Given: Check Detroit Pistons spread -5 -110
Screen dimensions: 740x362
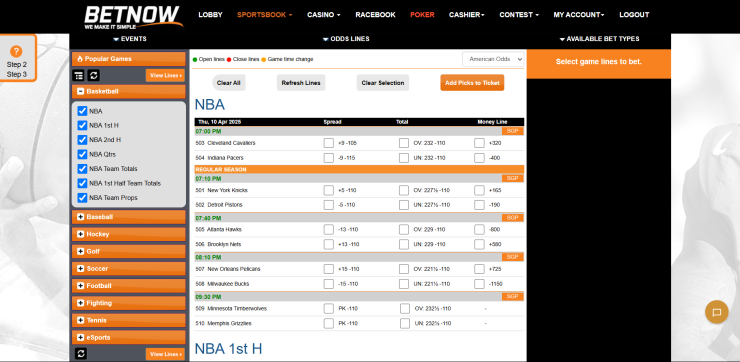Looking at the screenshot, I should click(x=328, y=205).
